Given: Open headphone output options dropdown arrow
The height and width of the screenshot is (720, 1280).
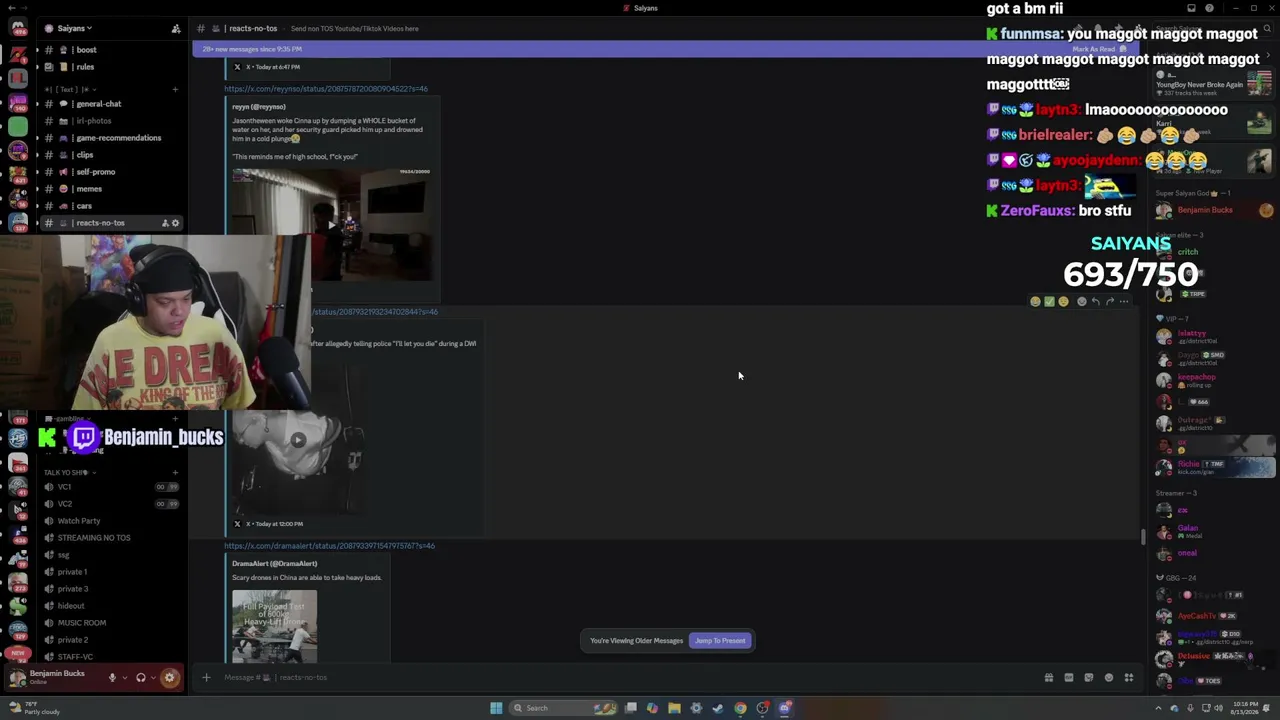Looking at the screenshot, I should tap(153, 678).
